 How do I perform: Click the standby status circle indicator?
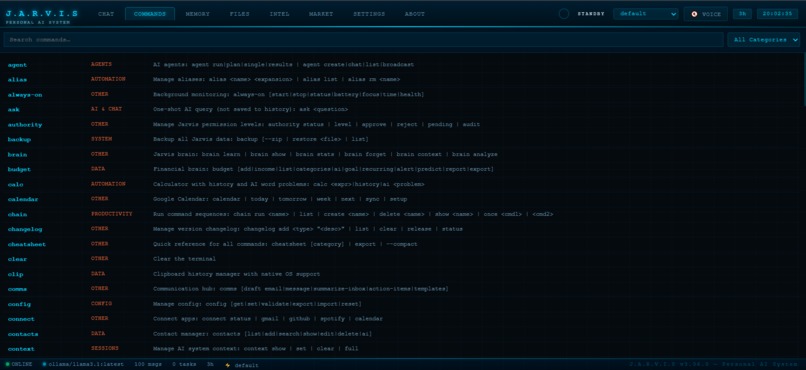(564, 14)
